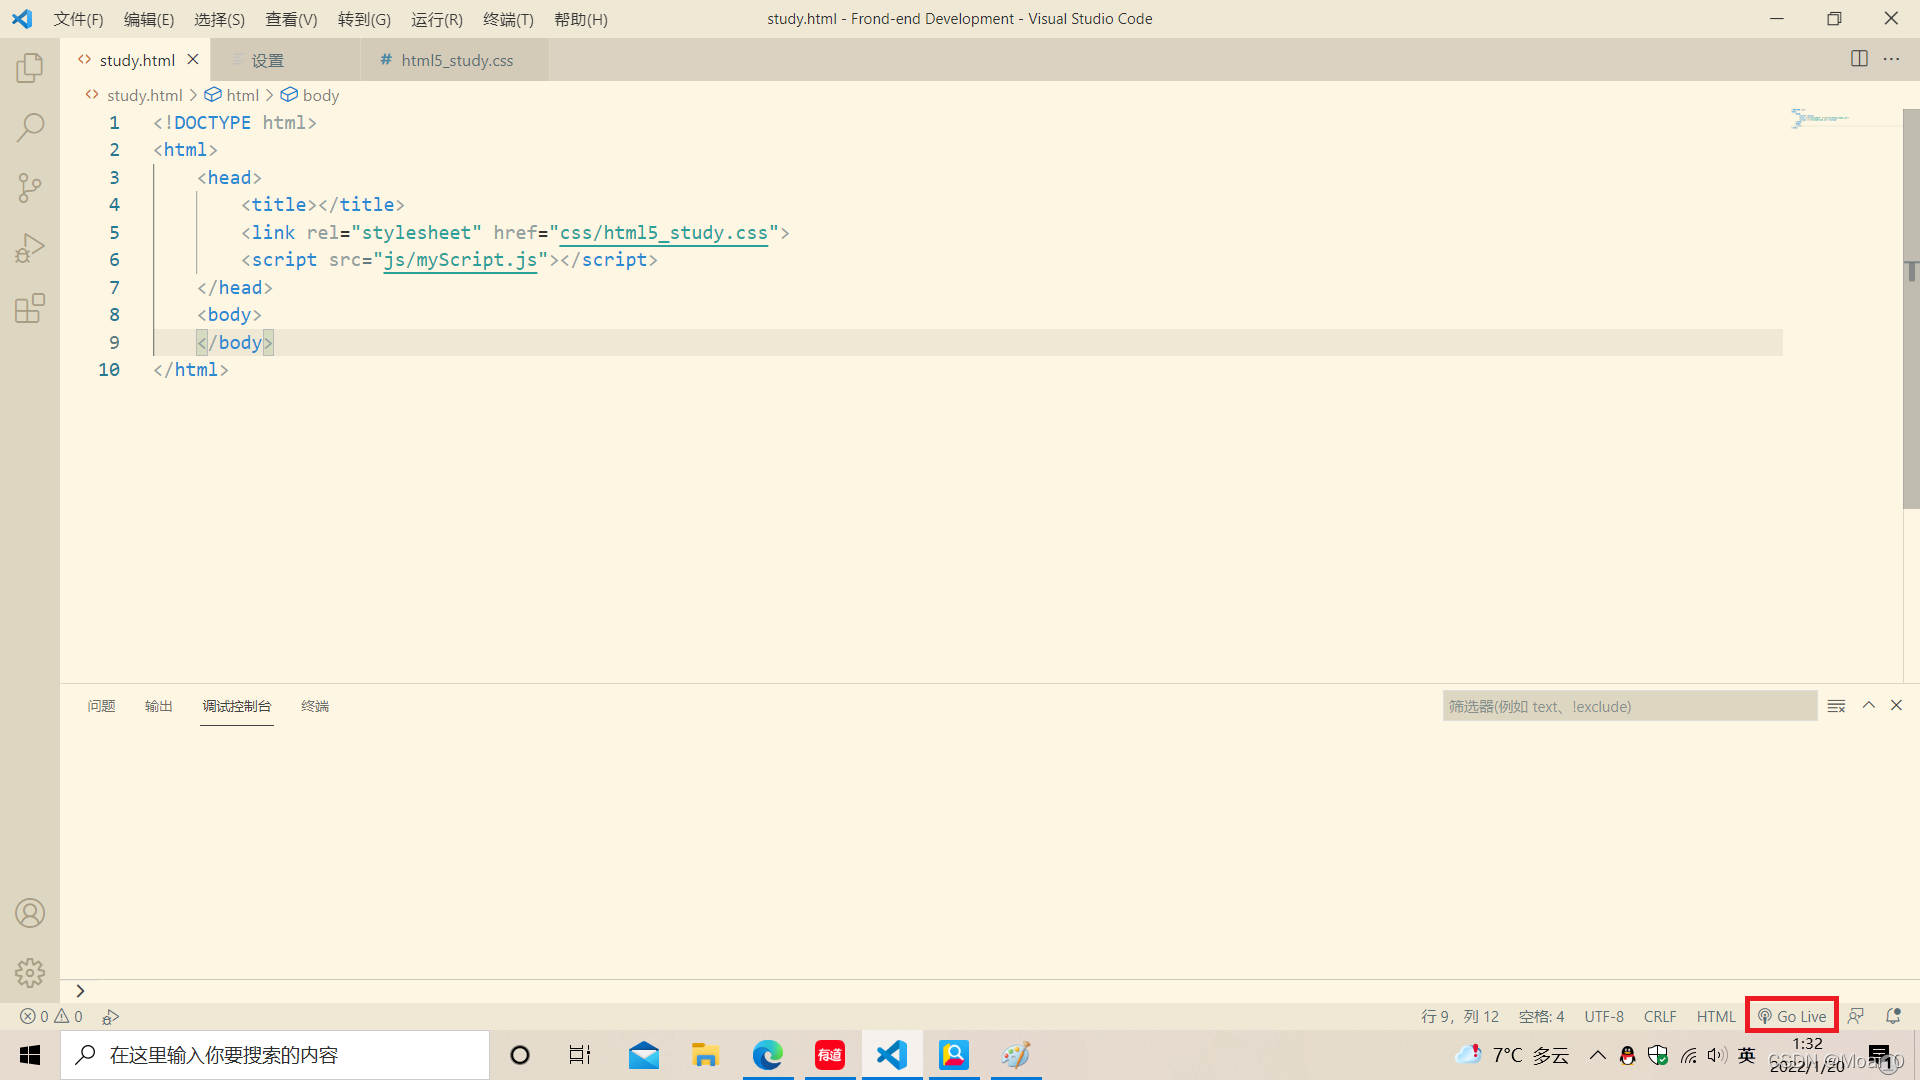Open the Youdao app in taskbar
This screenshot has width=1920, height=1080.
[x=830, y=1055]
